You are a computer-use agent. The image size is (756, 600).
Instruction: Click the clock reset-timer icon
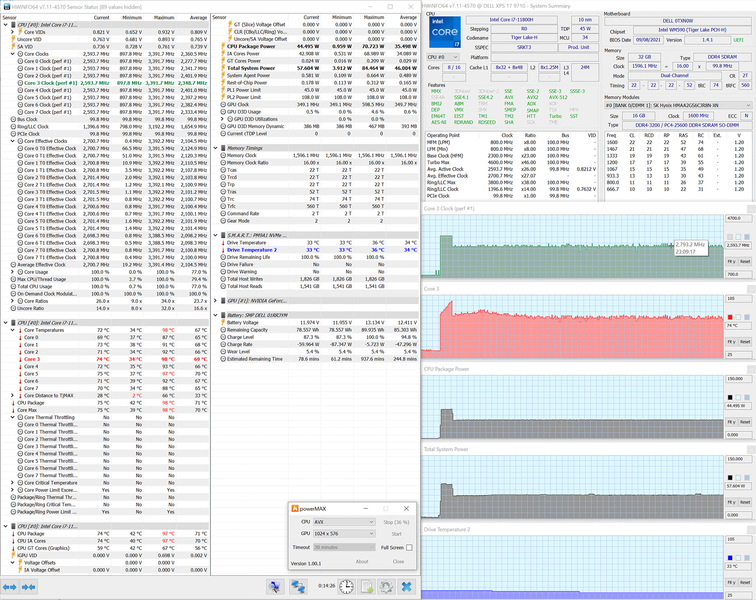[x=346, y=586]
